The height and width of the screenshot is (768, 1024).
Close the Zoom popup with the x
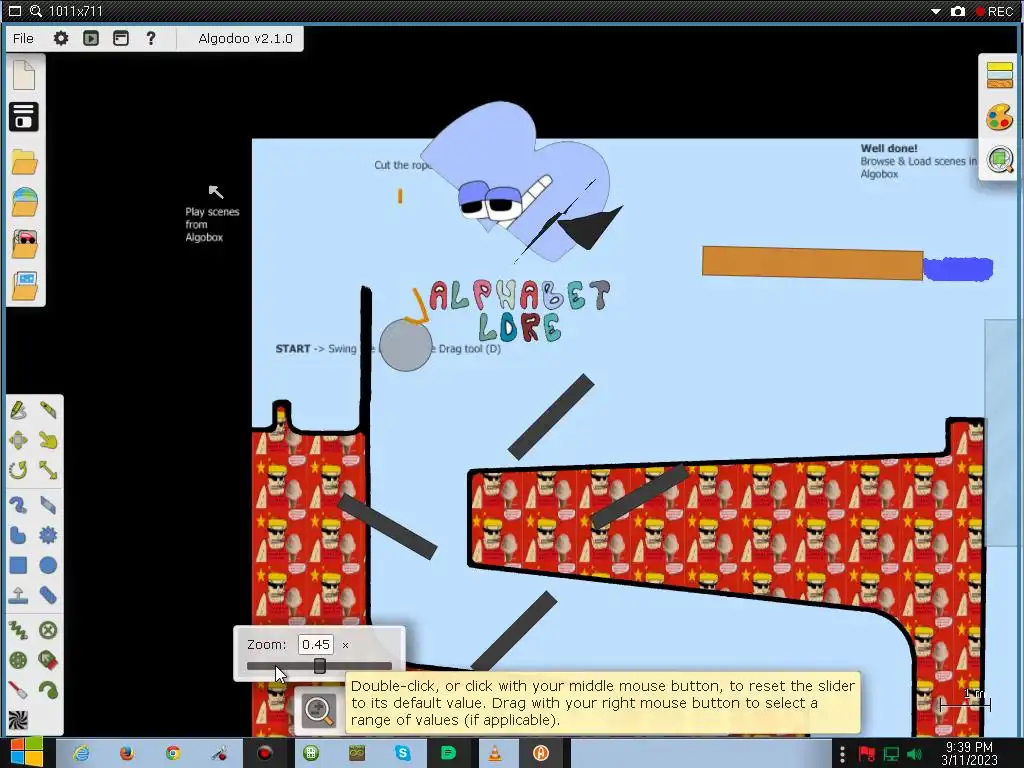coord(345,645)
